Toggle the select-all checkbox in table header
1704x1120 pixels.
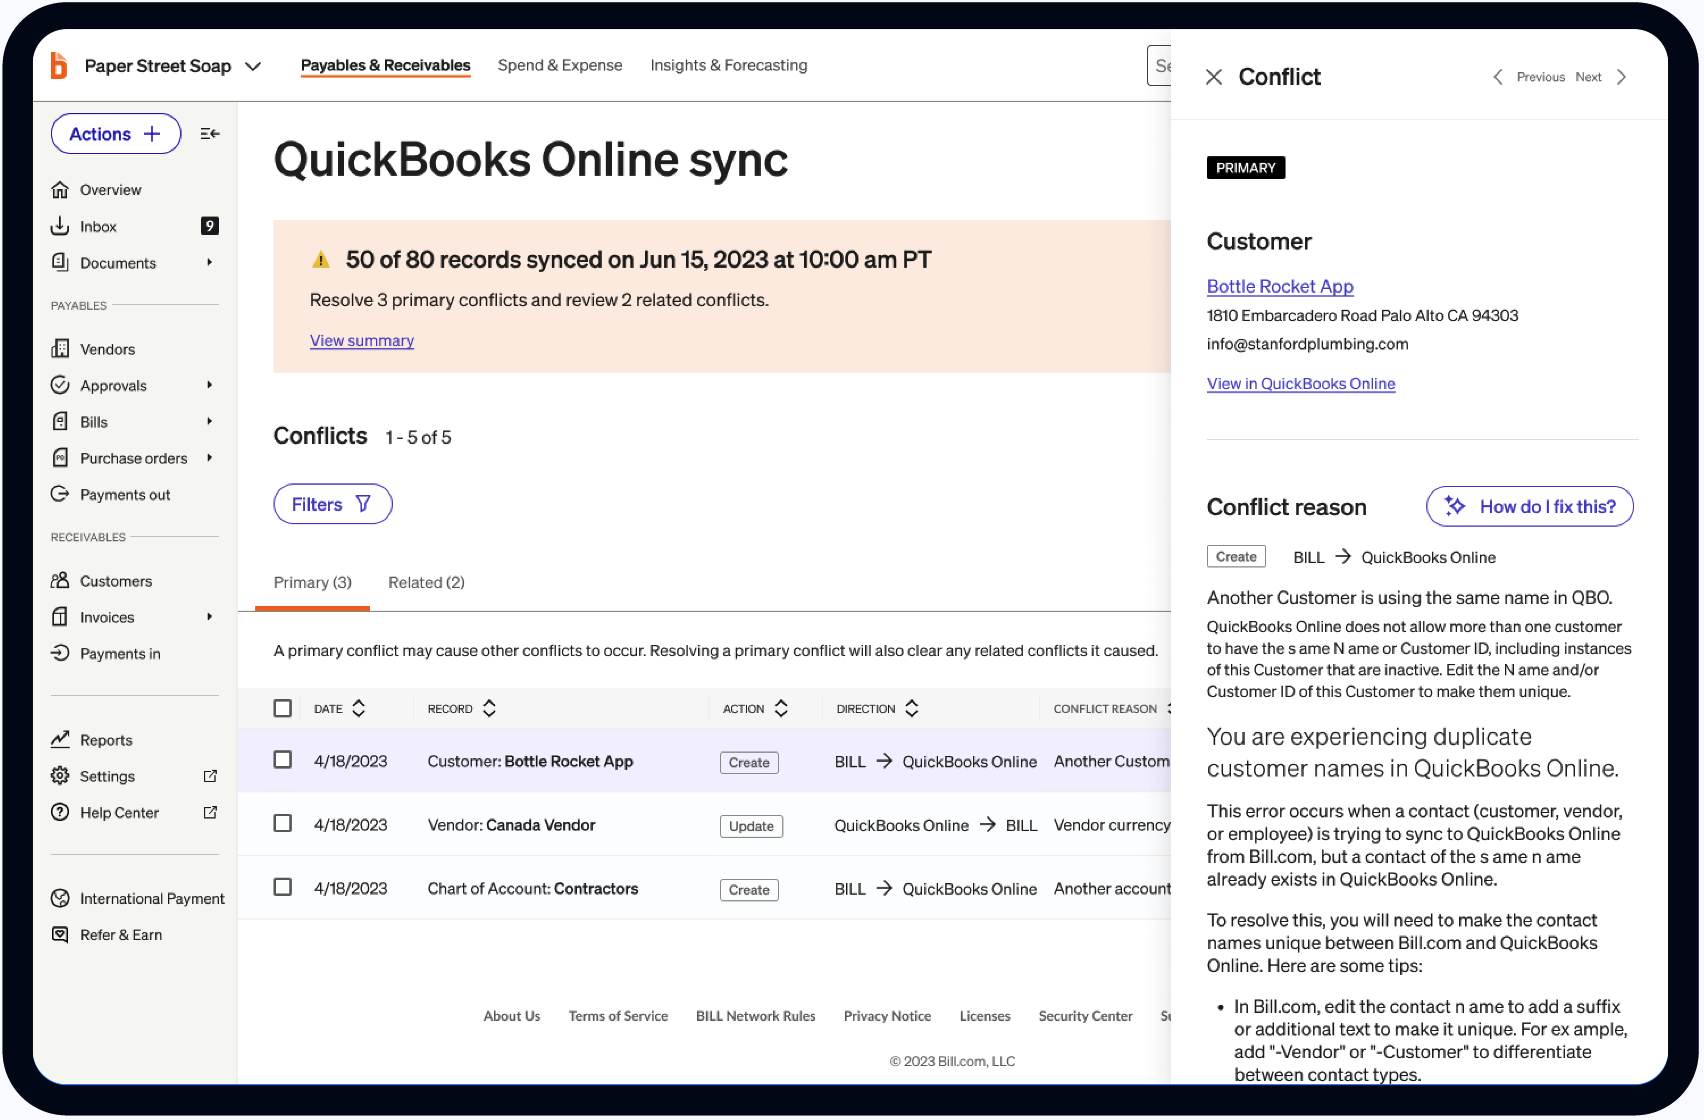[283, 708]
